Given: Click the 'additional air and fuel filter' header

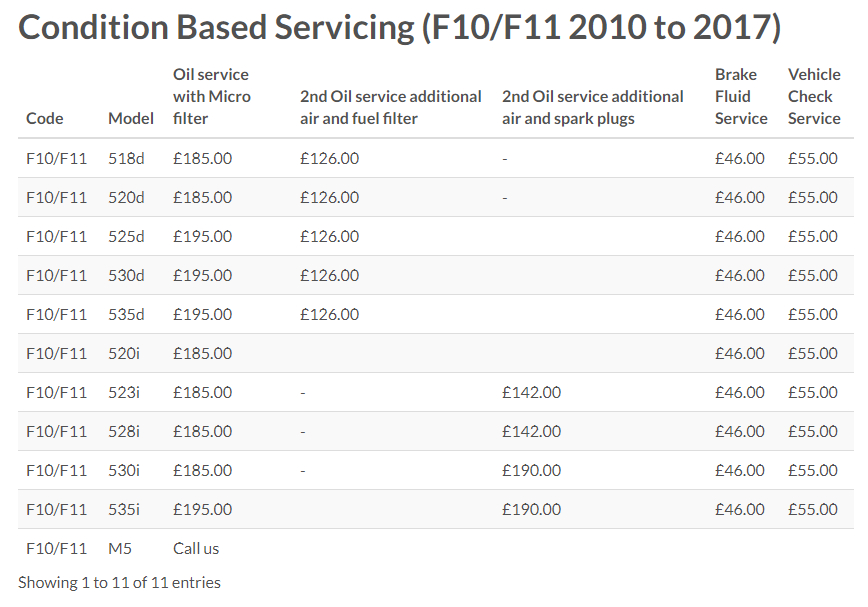Looking at the screenshot, I should point(390,107).
